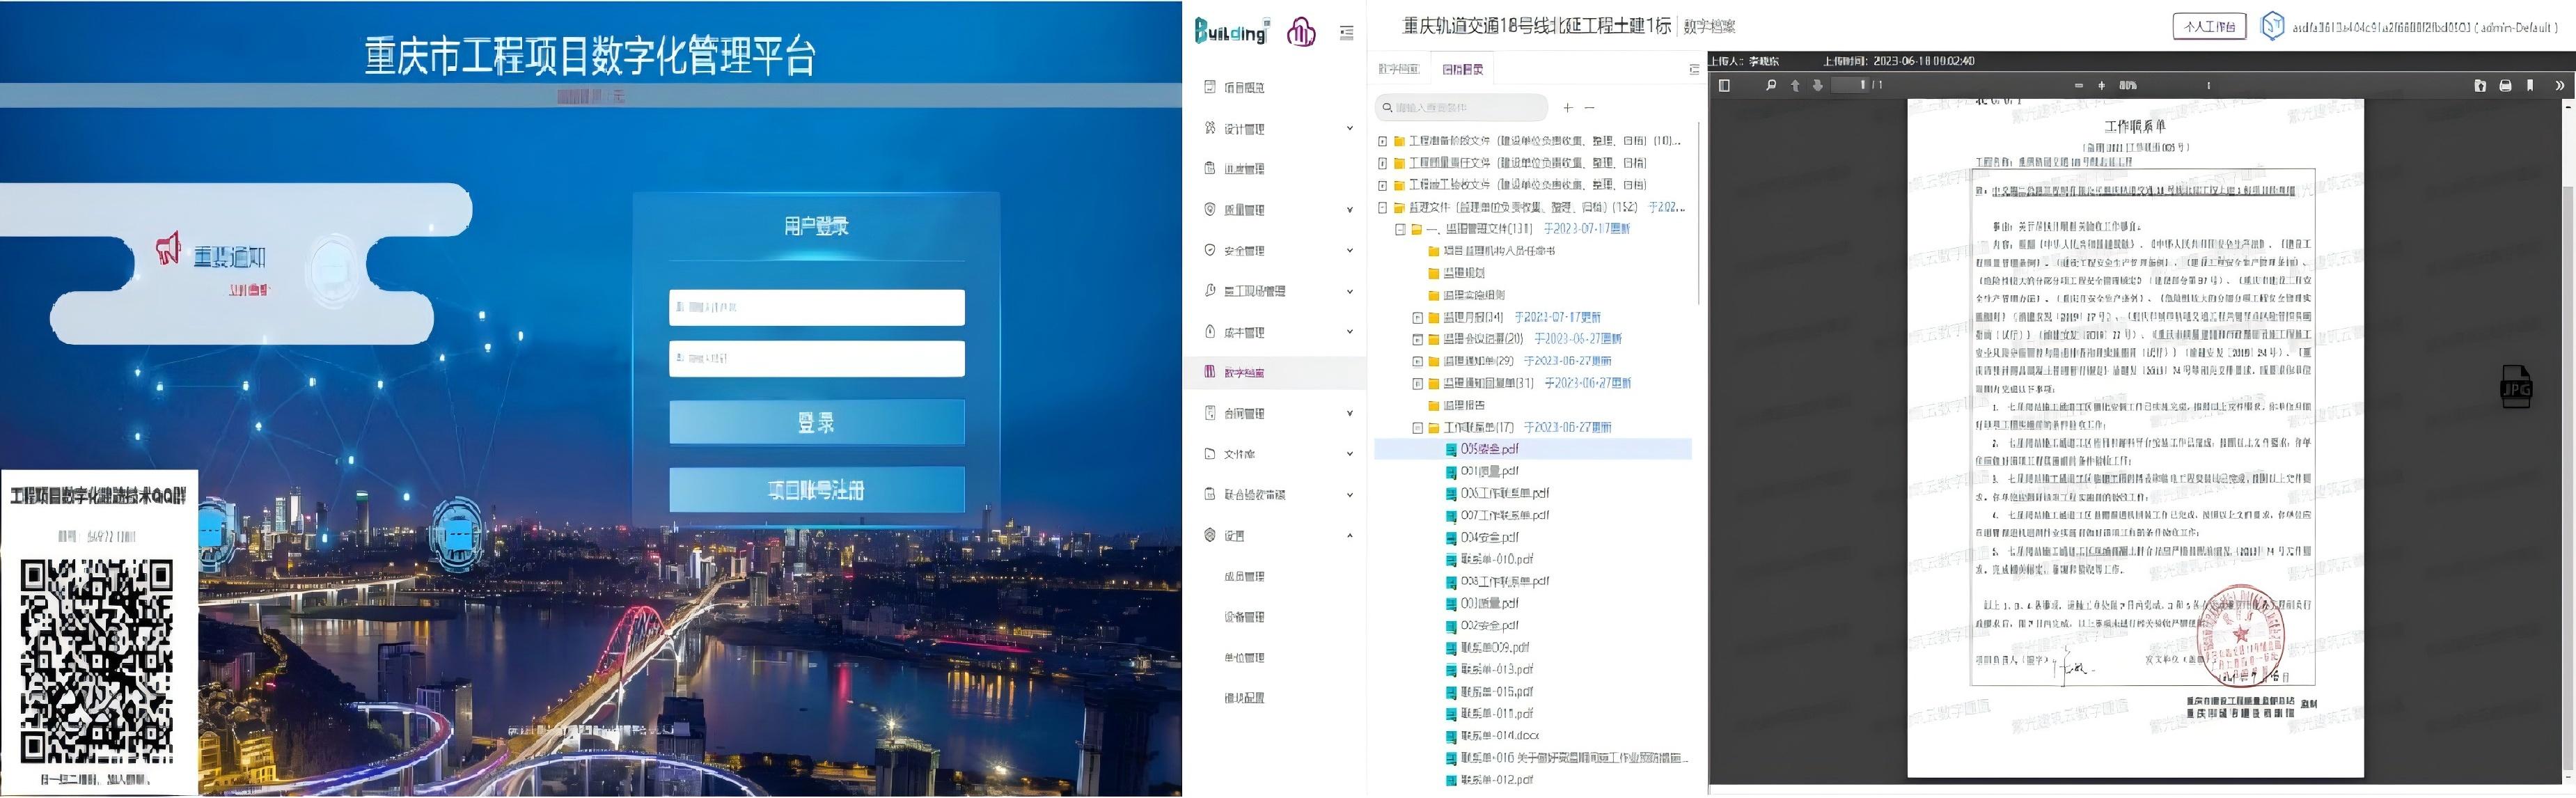Collapse the 工作联系单(17) folder node

pyautogui.click(x=1417, y=428)
